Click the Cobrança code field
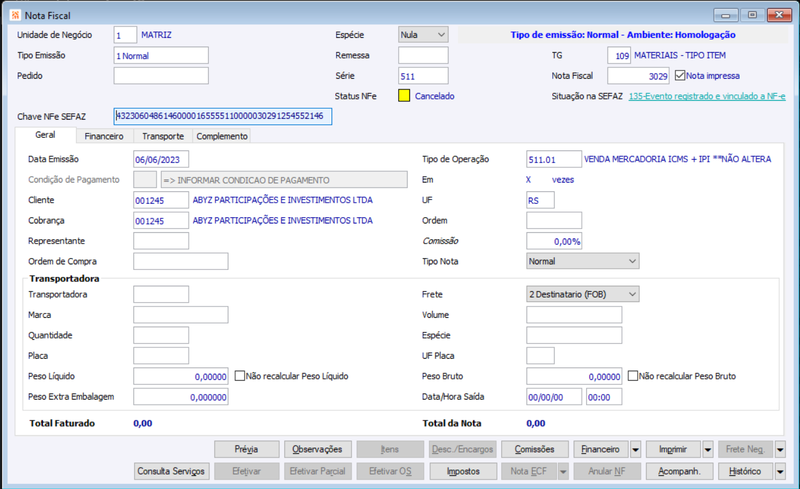This screenshot has height=489, width=800. point(161,221)
